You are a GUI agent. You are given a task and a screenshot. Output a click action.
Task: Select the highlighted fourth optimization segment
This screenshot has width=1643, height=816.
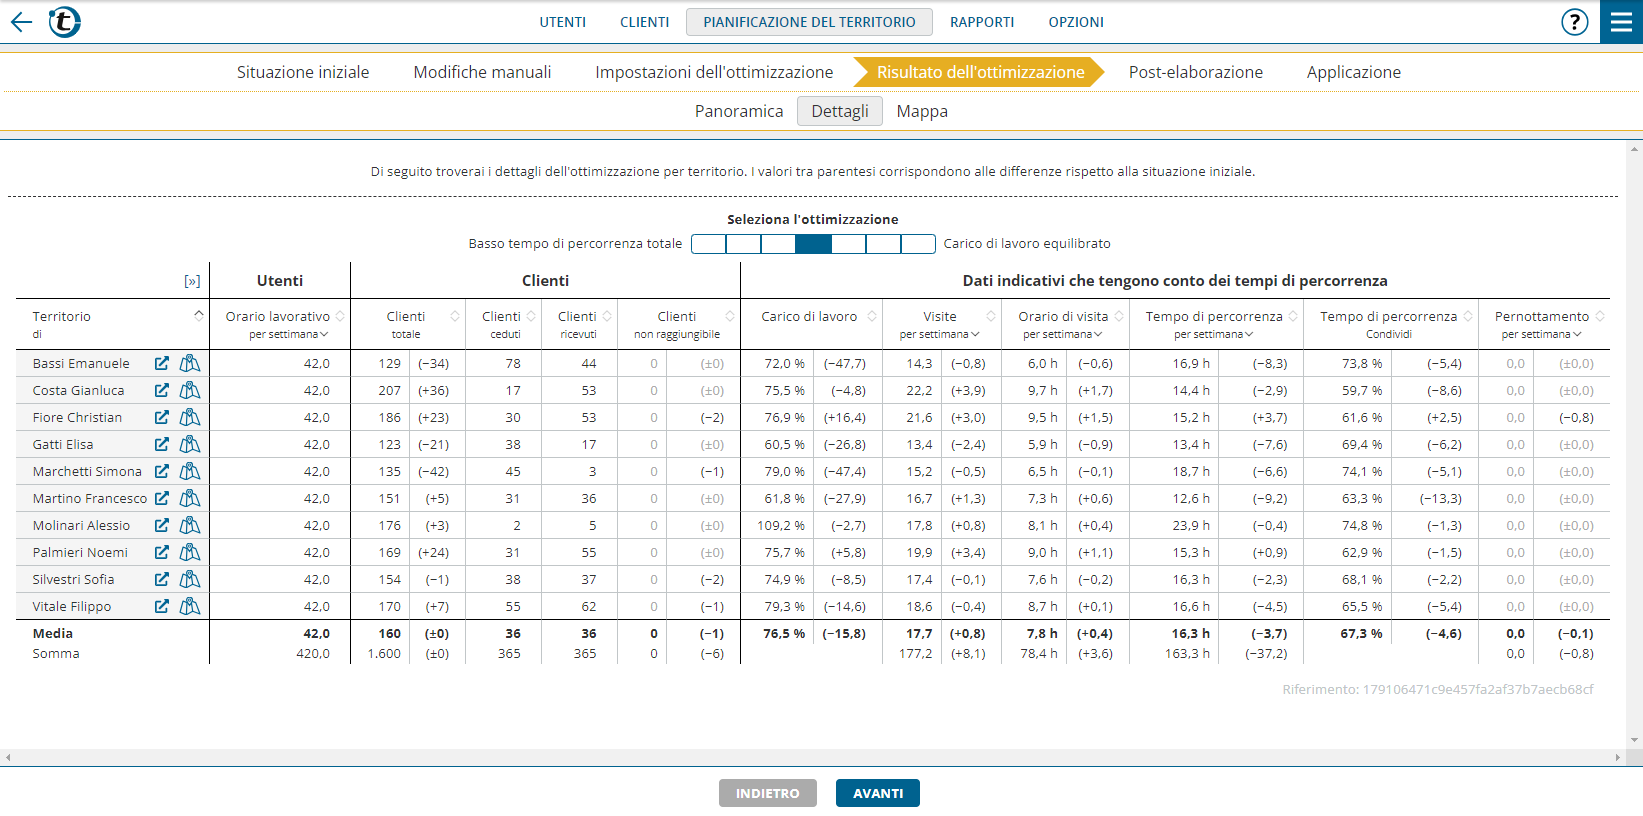tap(813, 244)
